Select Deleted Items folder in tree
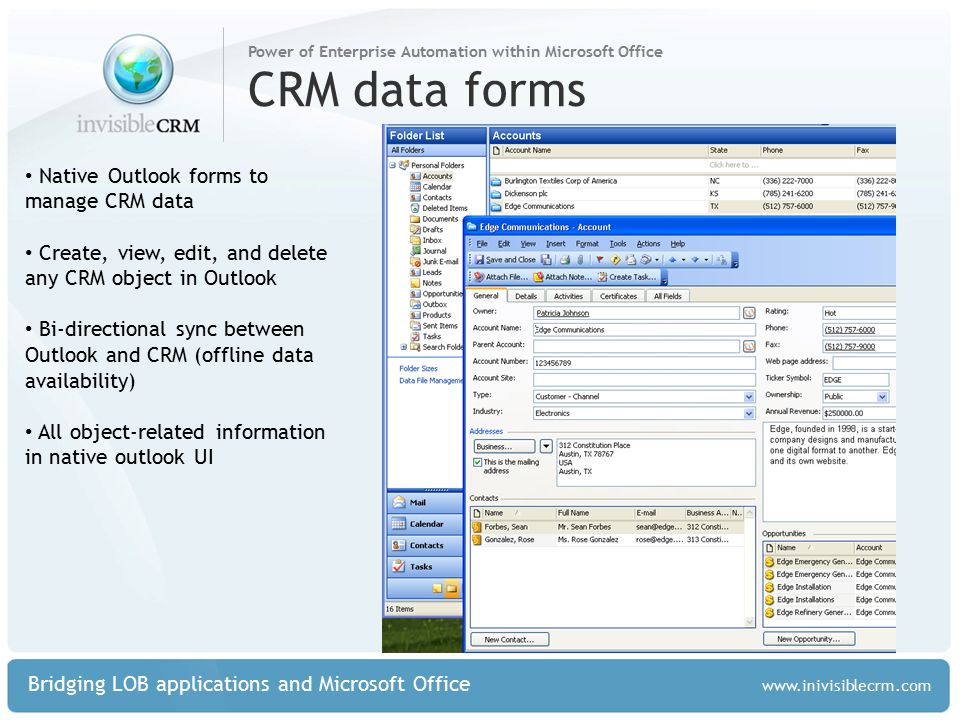Viewport: 960px width, 720px height. [x=439, y=208]
